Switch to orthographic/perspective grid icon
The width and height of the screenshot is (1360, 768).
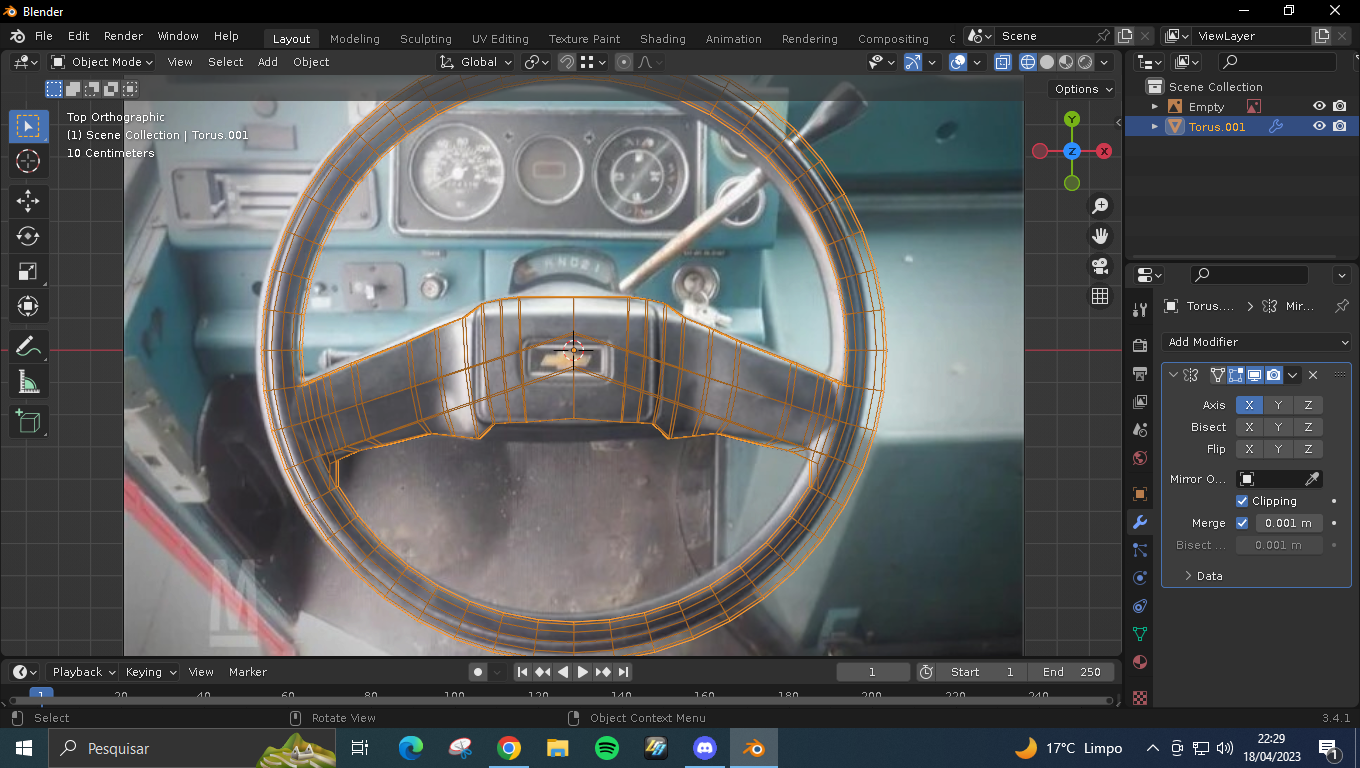click(x=1100, y=296)
